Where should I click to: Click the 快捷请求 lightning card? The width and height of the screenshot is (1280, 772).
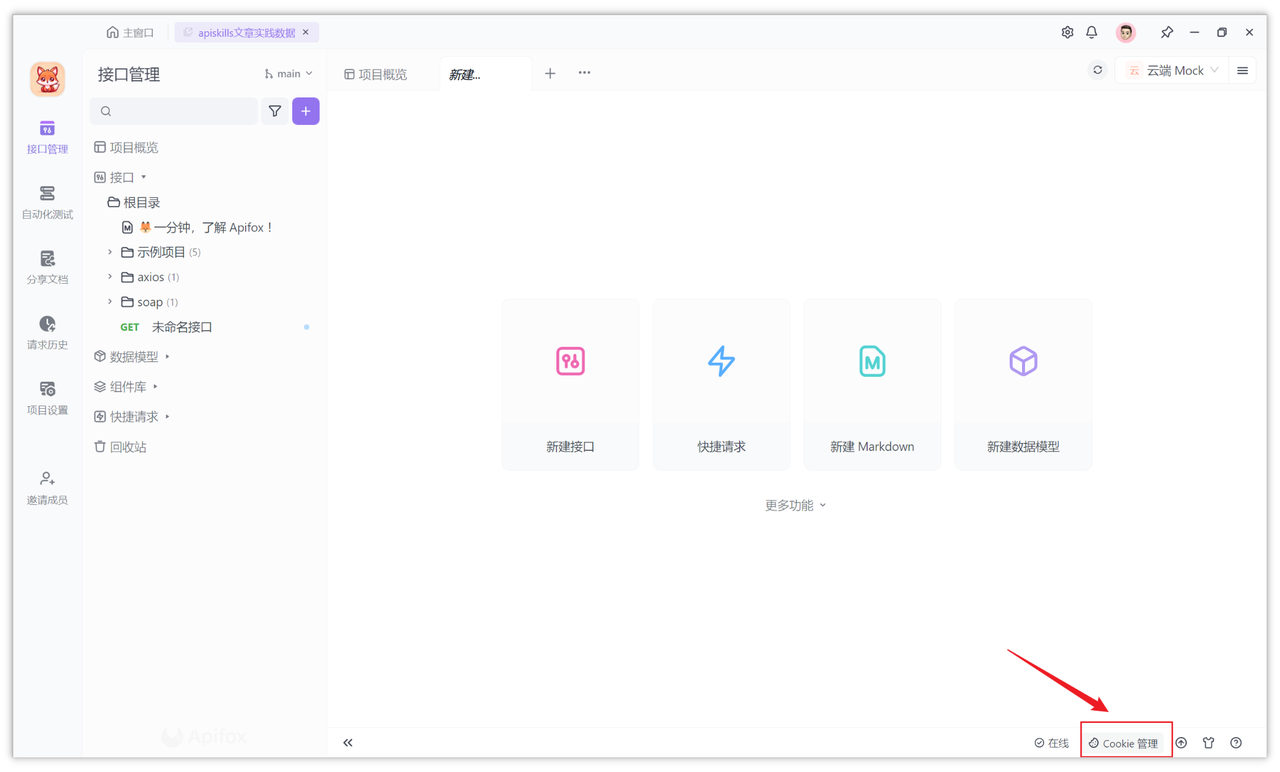[x=721, y=384]
